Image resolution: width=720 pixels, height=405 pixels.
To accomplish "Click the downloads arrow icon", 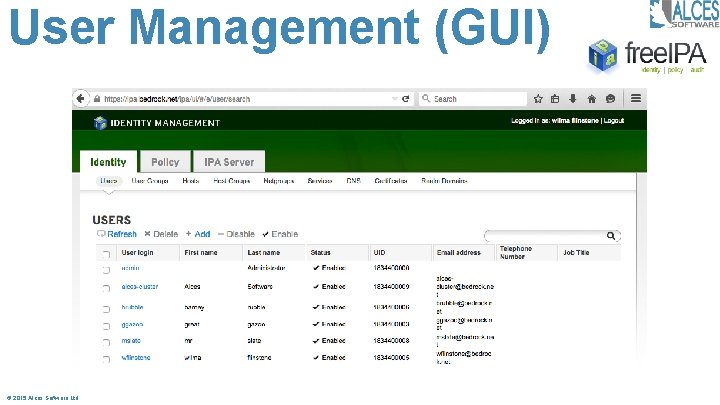I will tap(573, 99).
